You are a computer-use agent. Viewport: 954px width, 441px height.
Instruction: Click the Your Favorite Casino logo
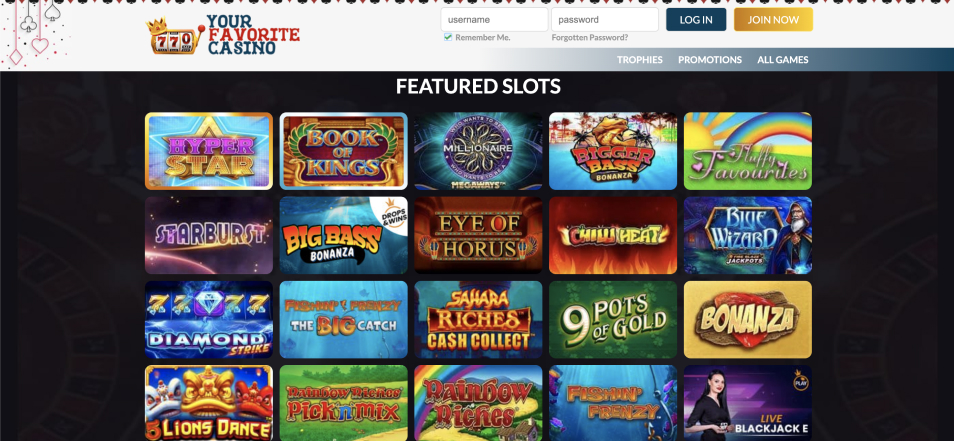[223, 35]
